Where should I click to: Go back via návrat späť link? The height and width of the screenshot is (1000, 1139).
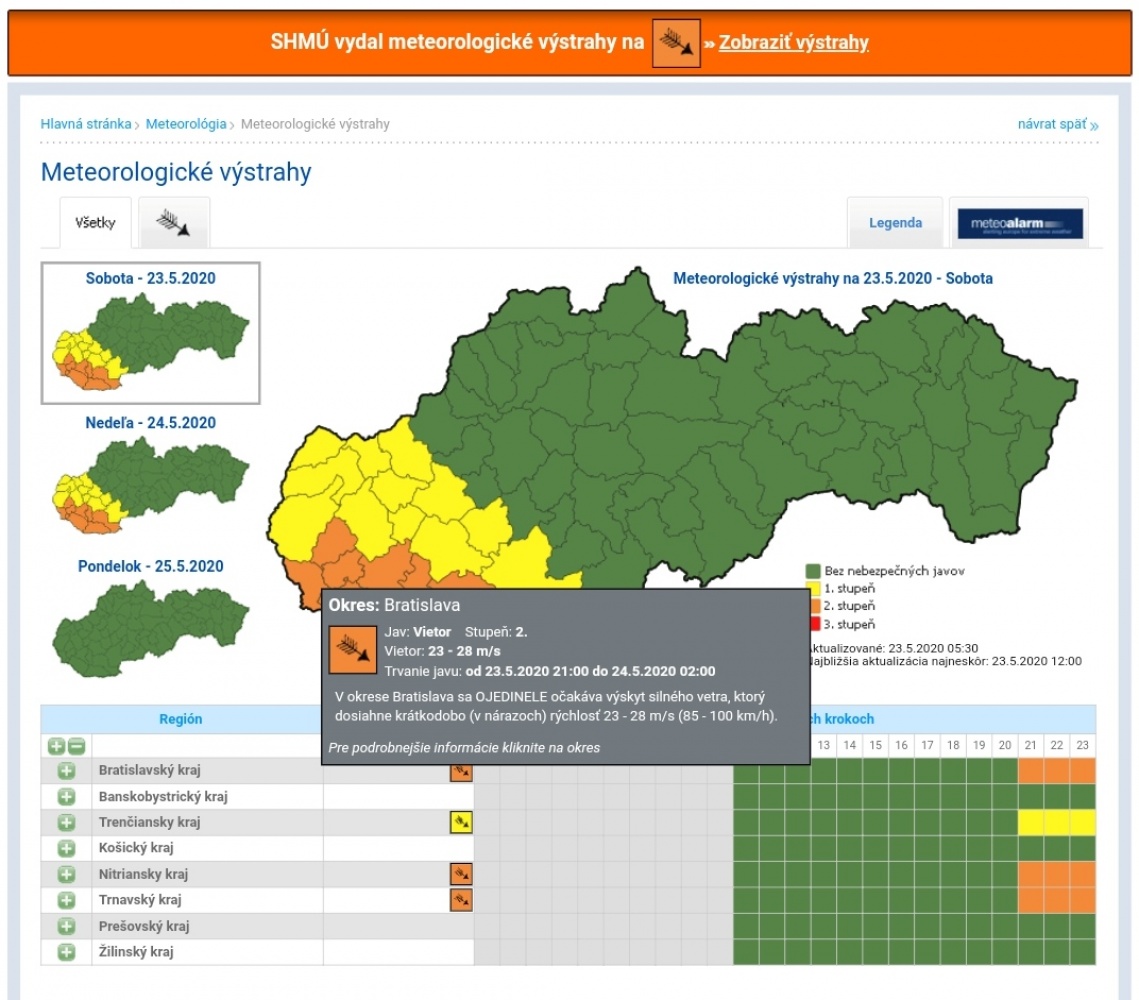tap(1057, 124)
